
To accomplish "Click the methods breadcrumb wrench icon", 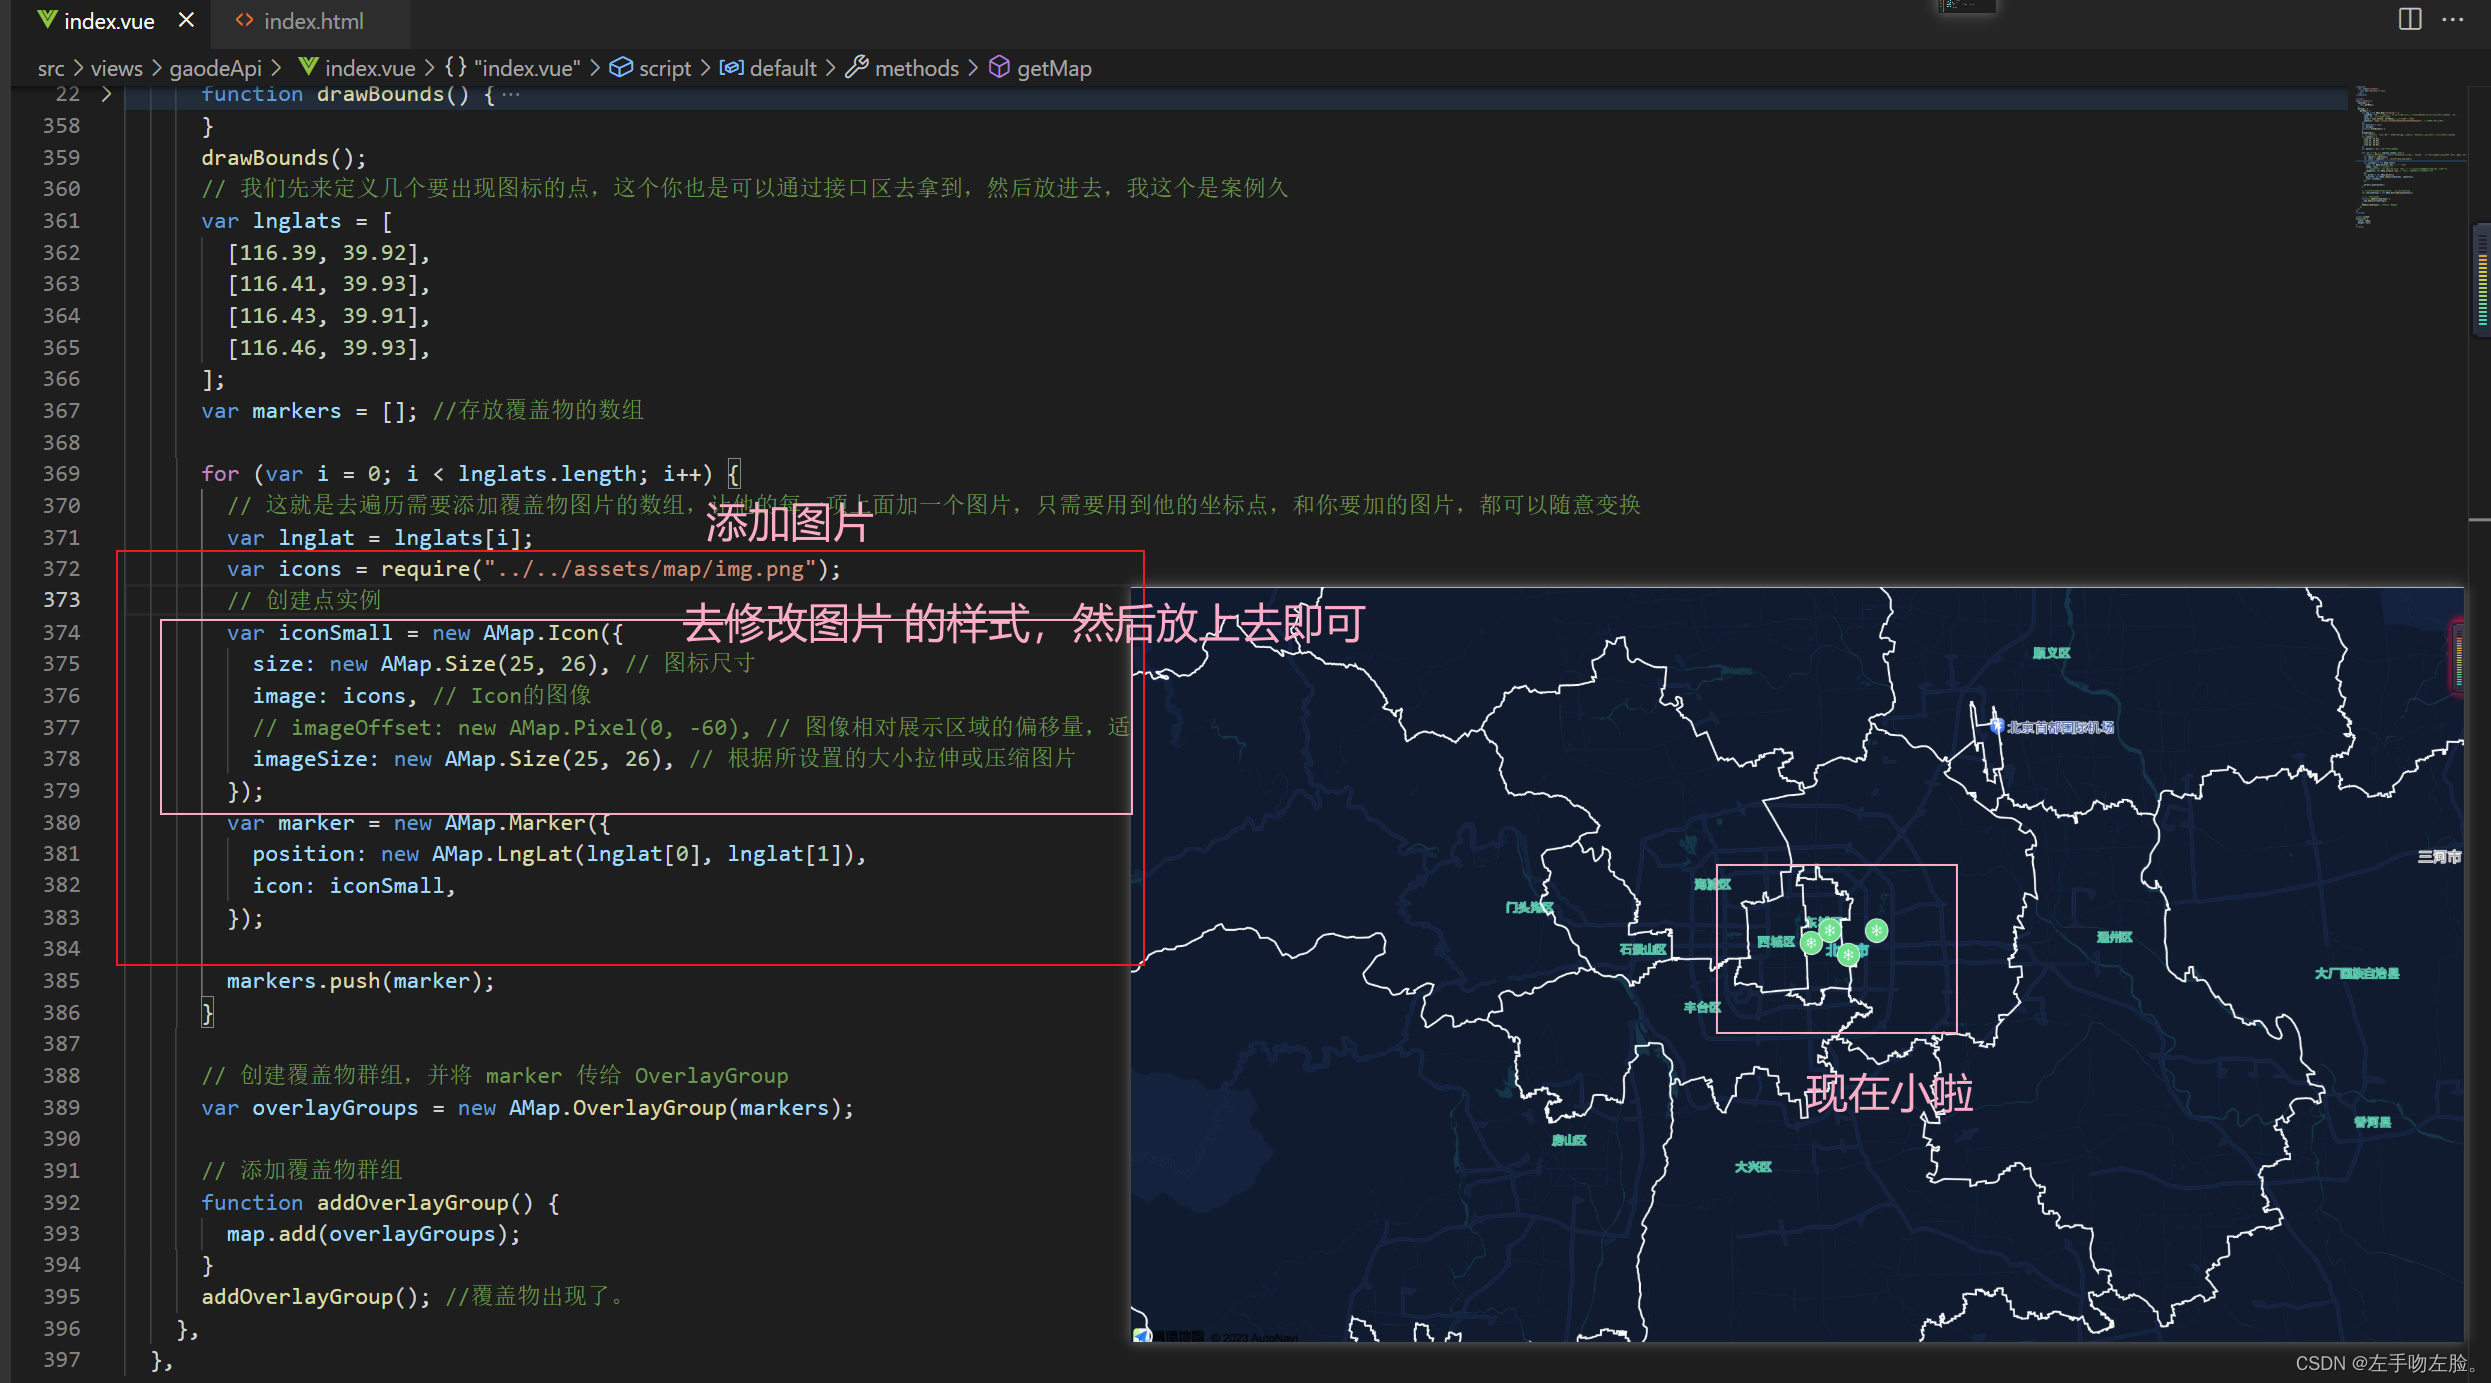I will click(x=856, y=67).
